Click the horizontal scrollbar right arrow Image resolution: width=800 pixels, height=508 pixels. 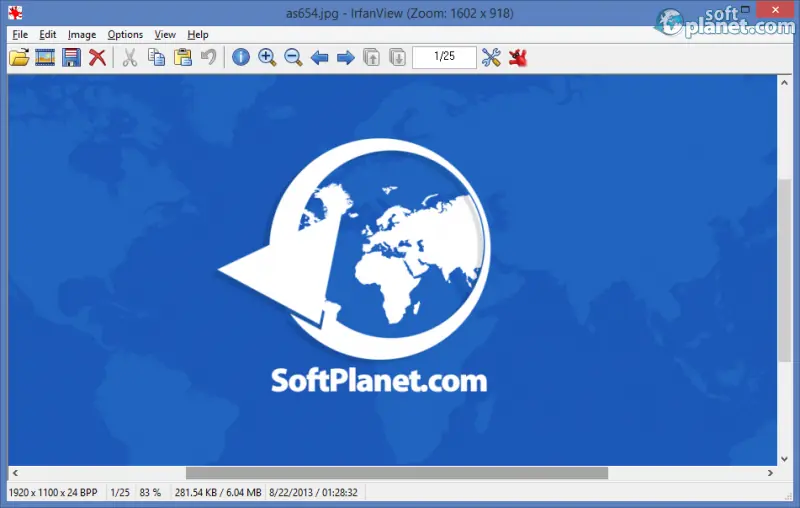pos(770,473)
